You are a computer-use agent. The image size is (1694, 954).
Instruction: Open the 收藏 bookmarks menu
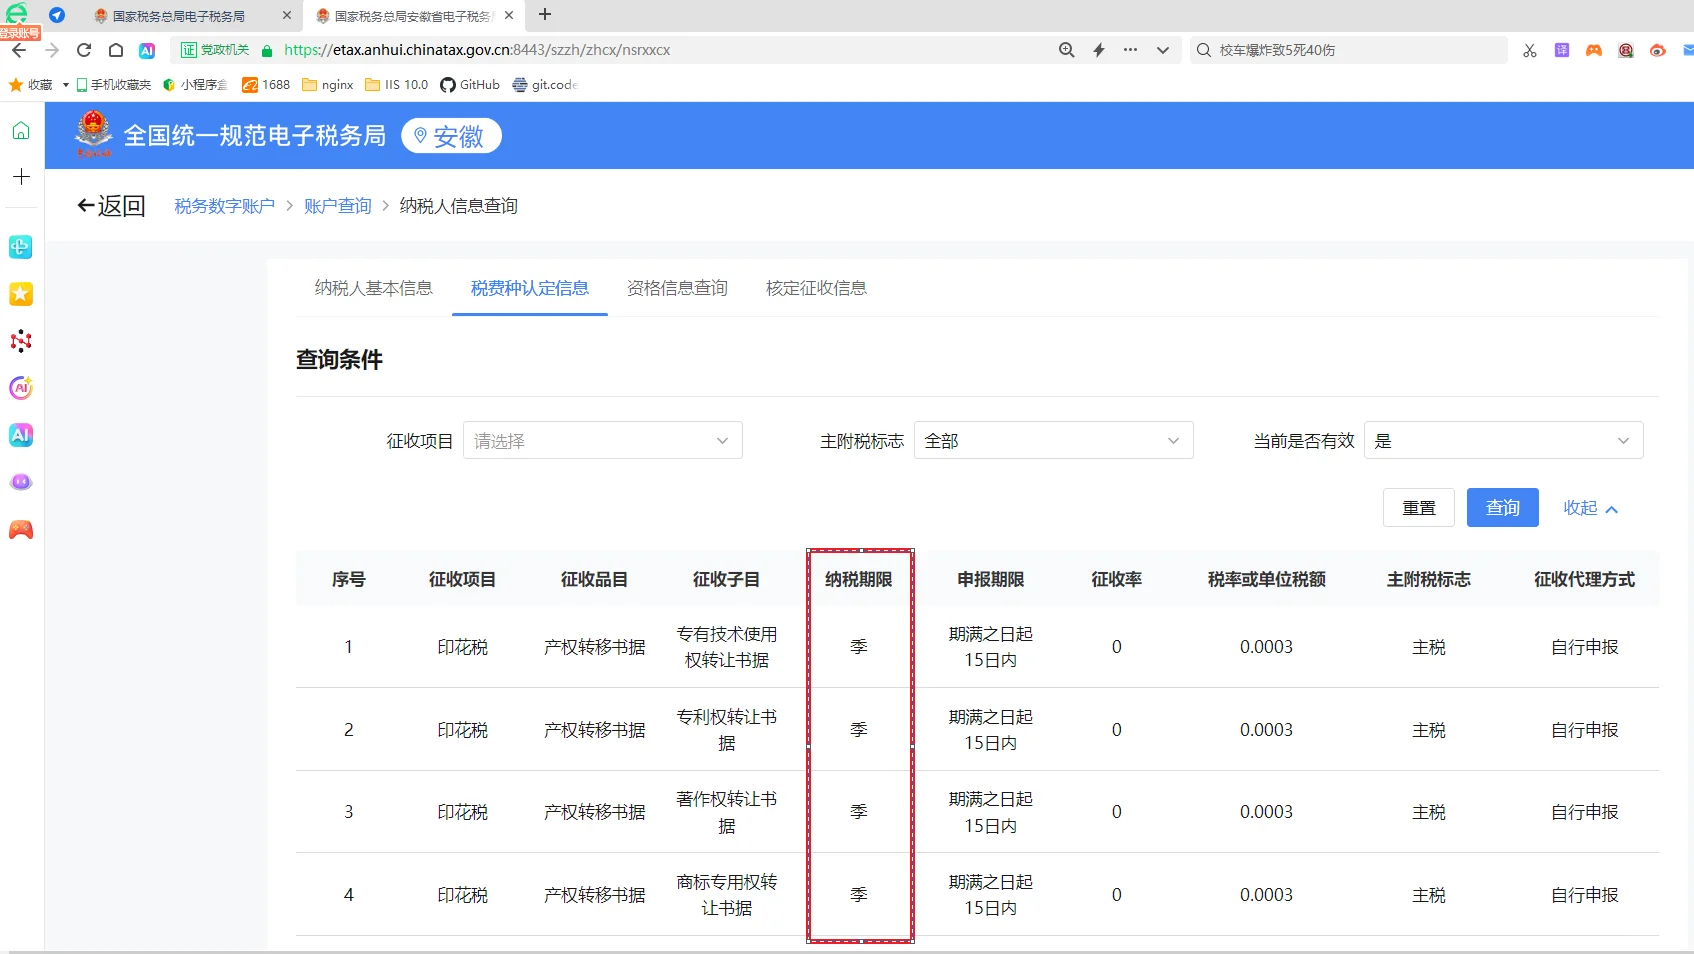[39, 85]
